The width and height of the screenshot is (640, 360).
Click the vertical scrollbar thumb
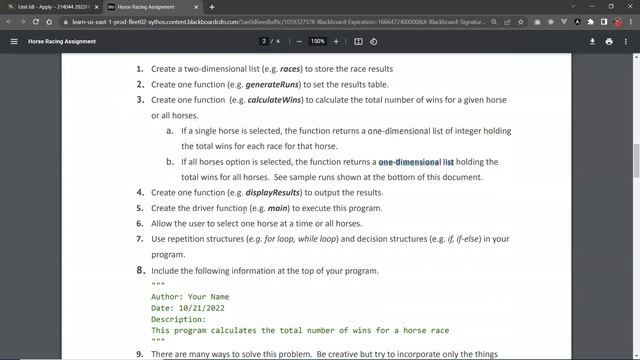[x=636, y=160]
